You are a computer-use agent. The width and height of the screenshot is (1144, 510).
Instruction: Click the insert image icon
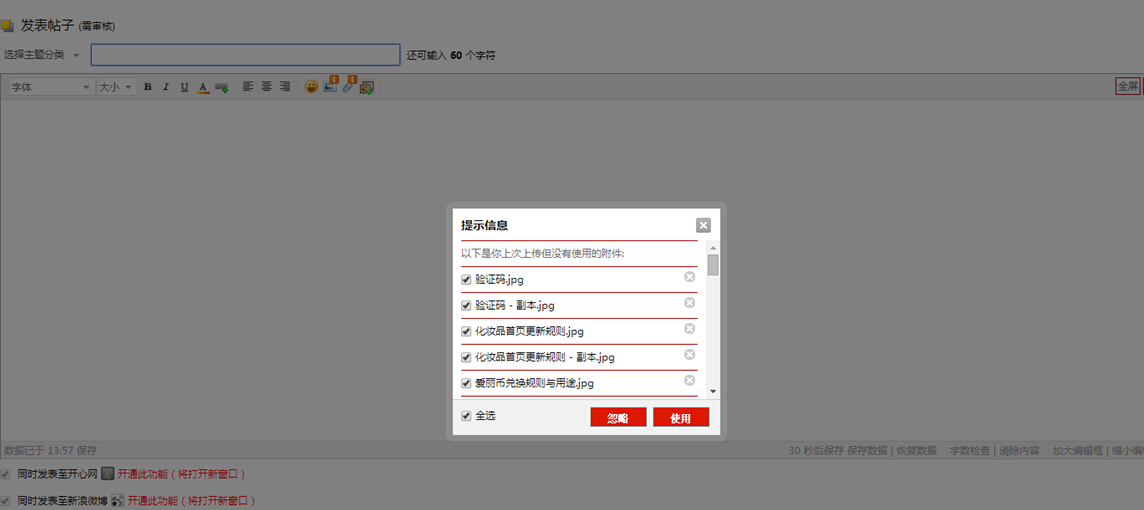click(x=331, y=85)
